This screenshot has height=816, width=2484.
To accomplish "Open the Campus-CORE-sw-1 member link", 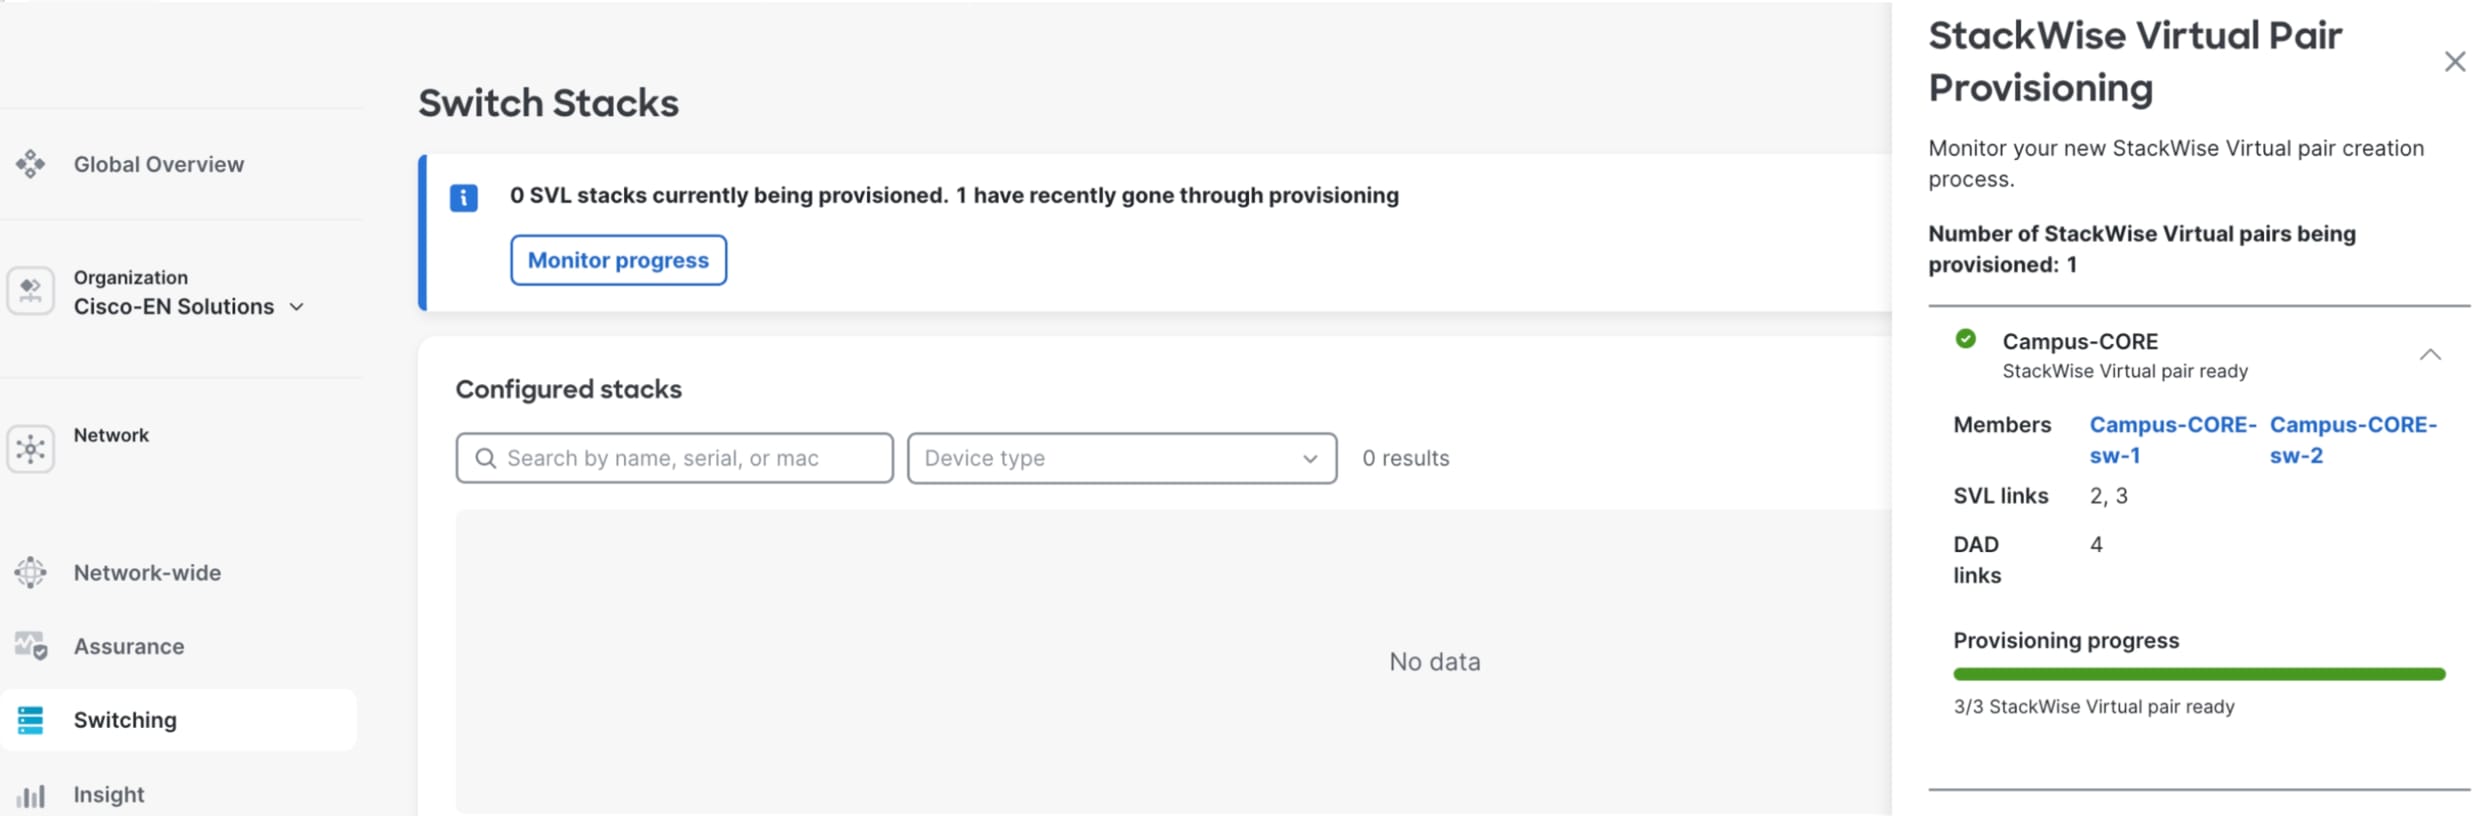I will [2171, 439].
